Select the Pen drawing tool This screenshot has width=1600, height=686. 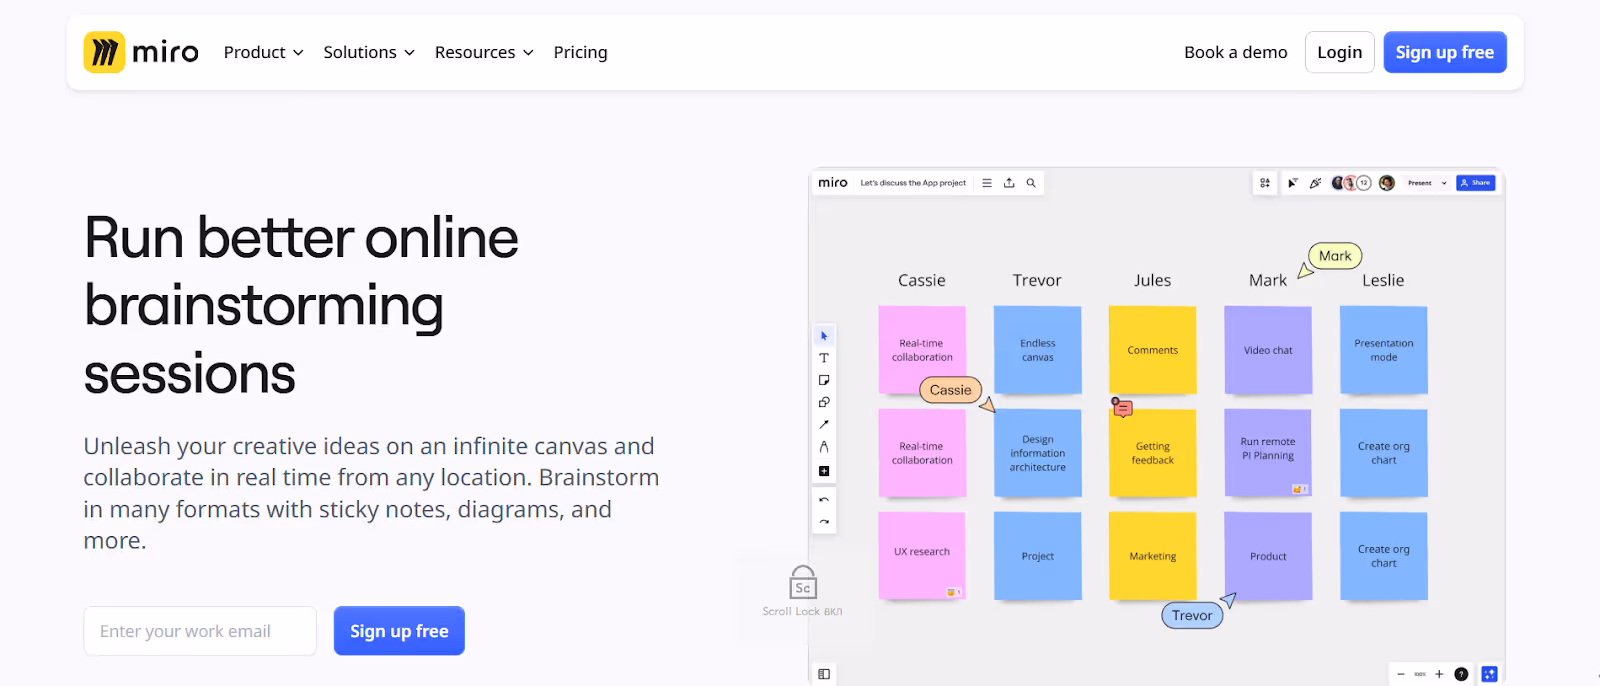(824, 447)
